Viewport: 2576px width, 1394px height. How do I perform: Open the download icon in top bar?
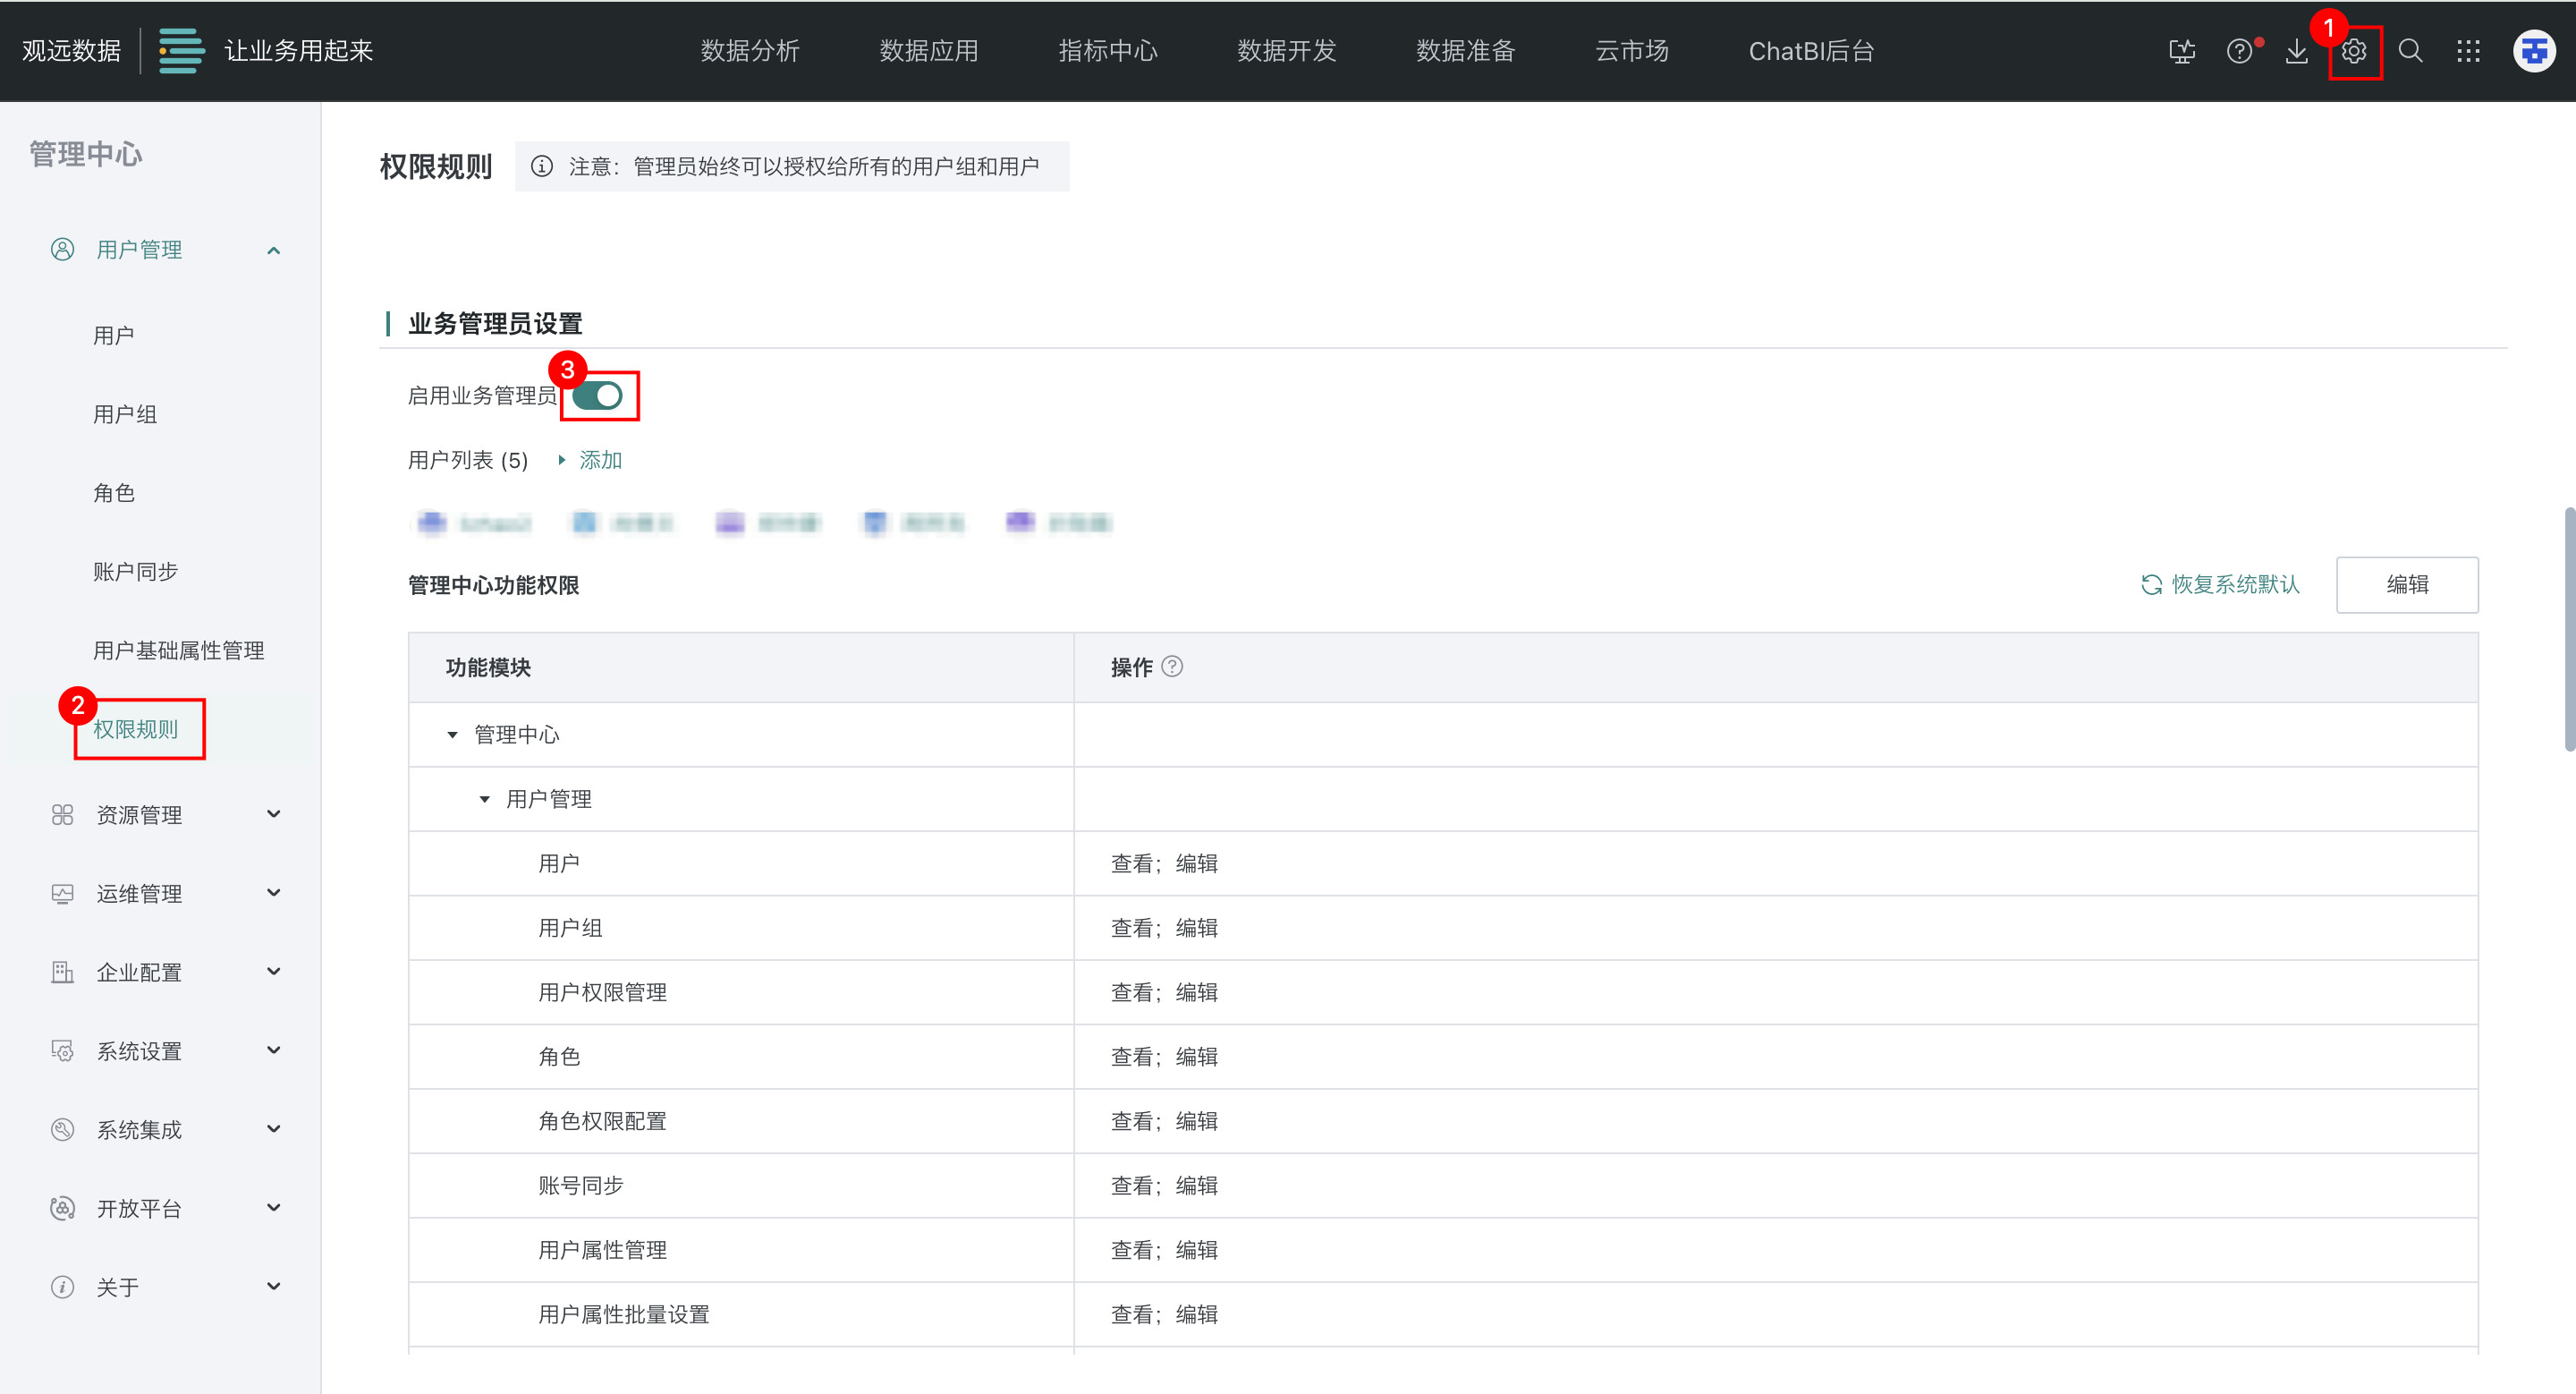click(x=2296, y=51)
